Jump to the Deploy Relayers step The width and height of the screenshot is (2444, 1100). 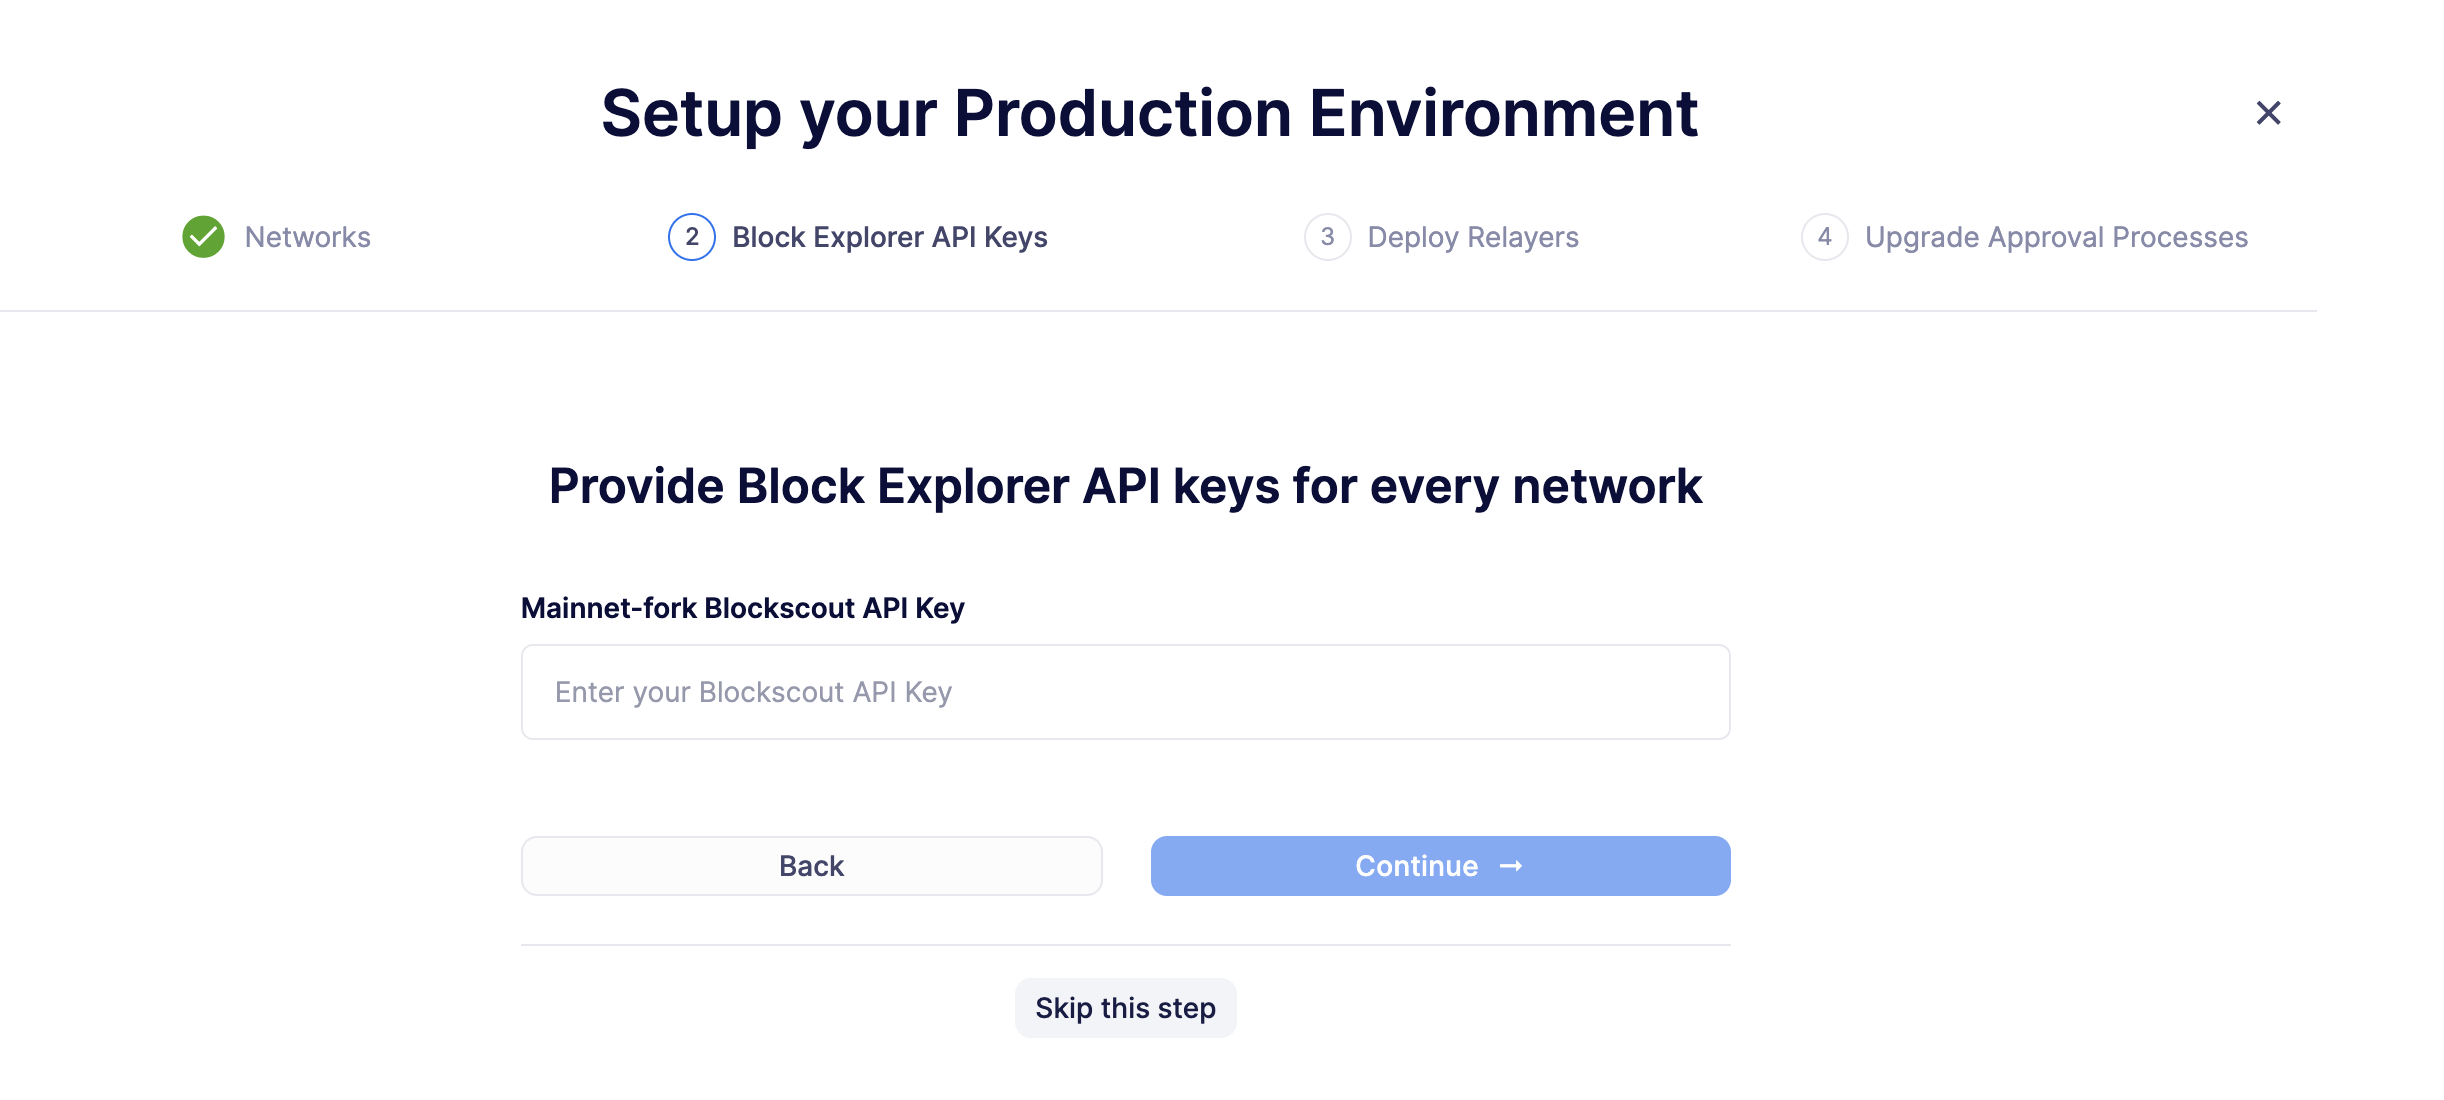(1472, 237)
